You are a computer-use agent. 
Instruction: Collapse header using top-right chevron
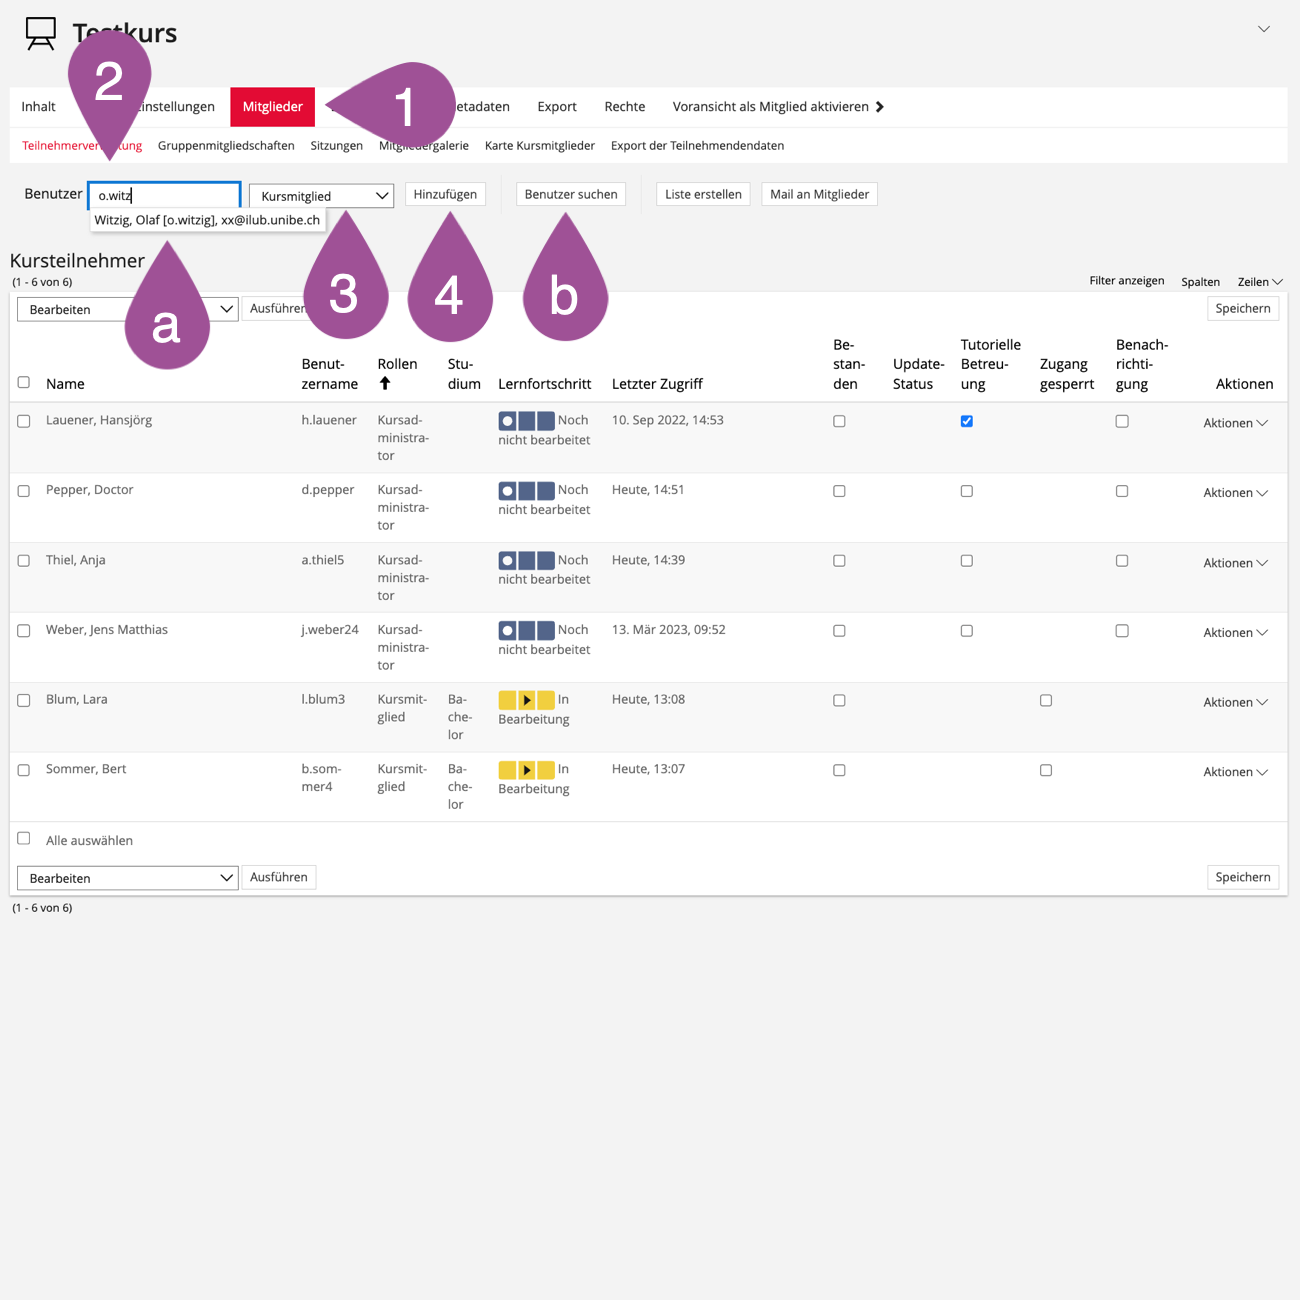tap(1263, 29)
